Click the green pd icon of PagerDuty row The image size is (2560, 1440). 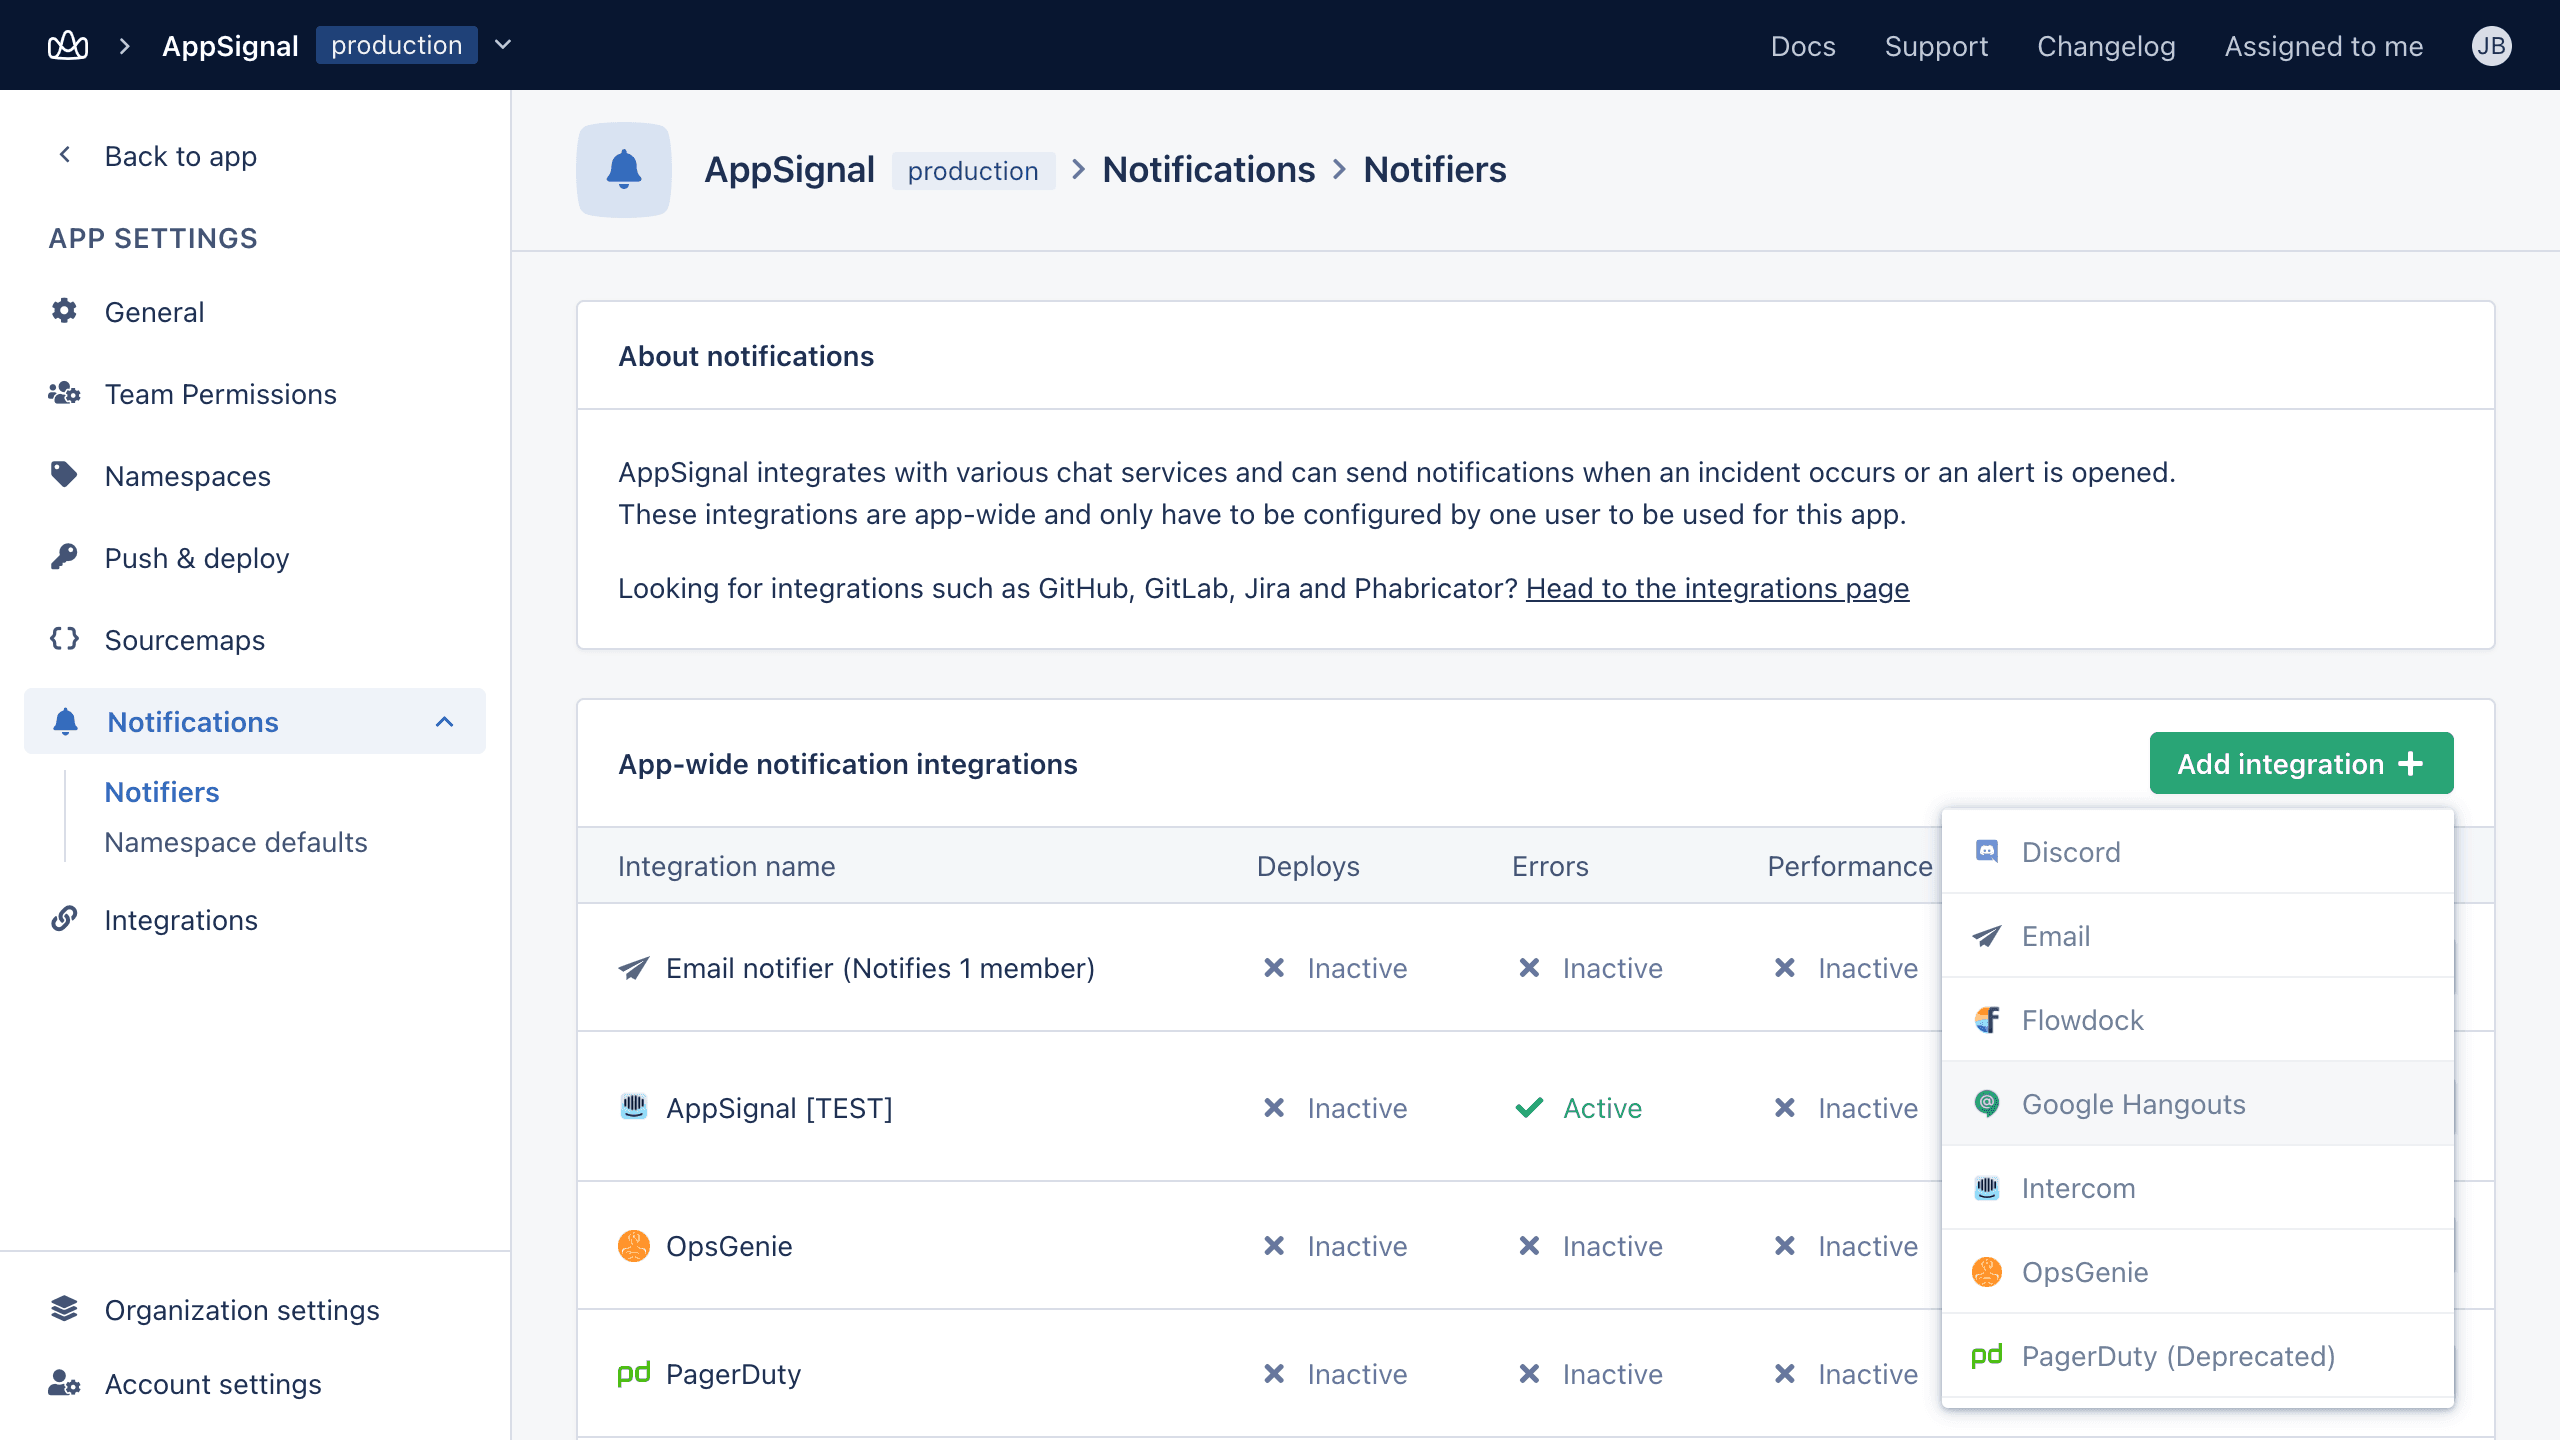634,1374
